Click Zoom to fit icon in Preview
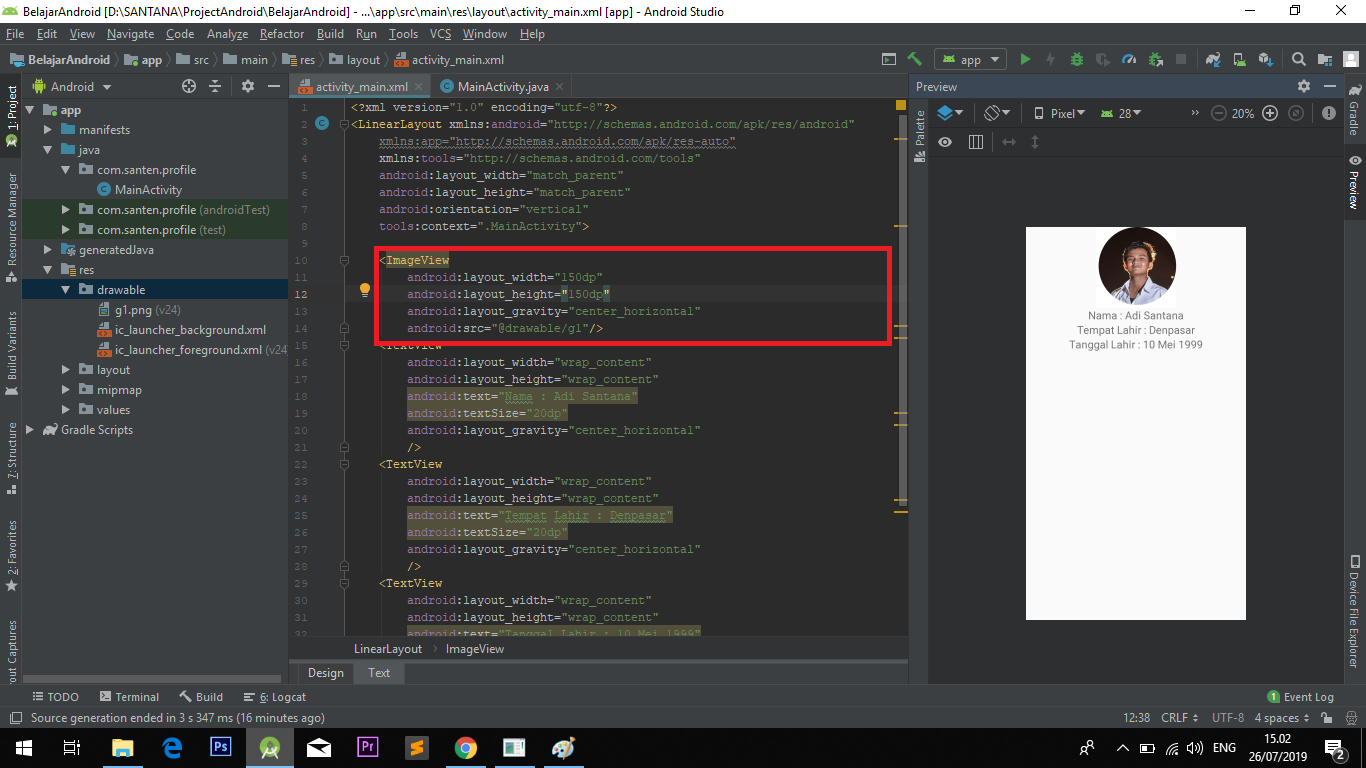This screenshot has height=768, width=1366. pyautogui.click(x=1297, y=113)
